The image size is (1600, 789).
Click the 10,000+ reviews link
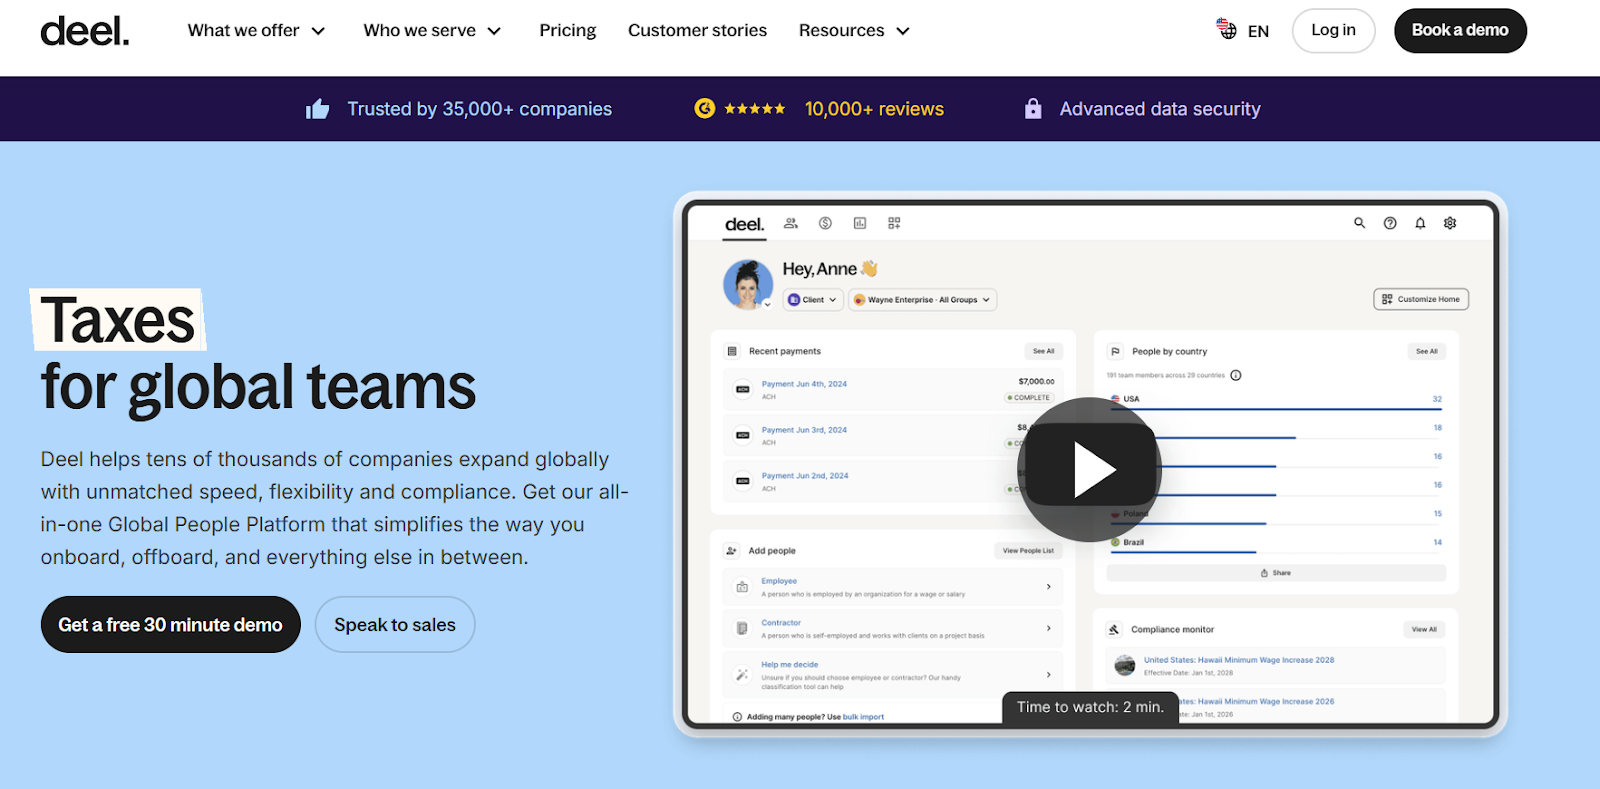pos(874,109)
